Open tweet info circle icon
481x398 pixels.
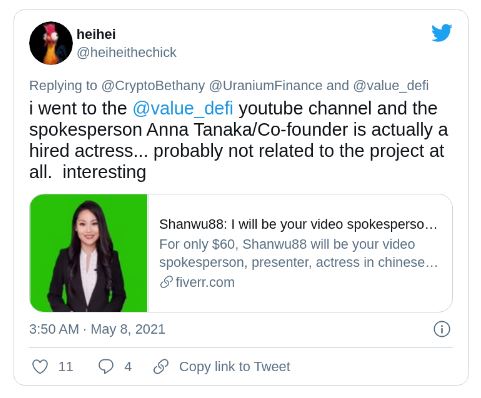pos(442,329)
